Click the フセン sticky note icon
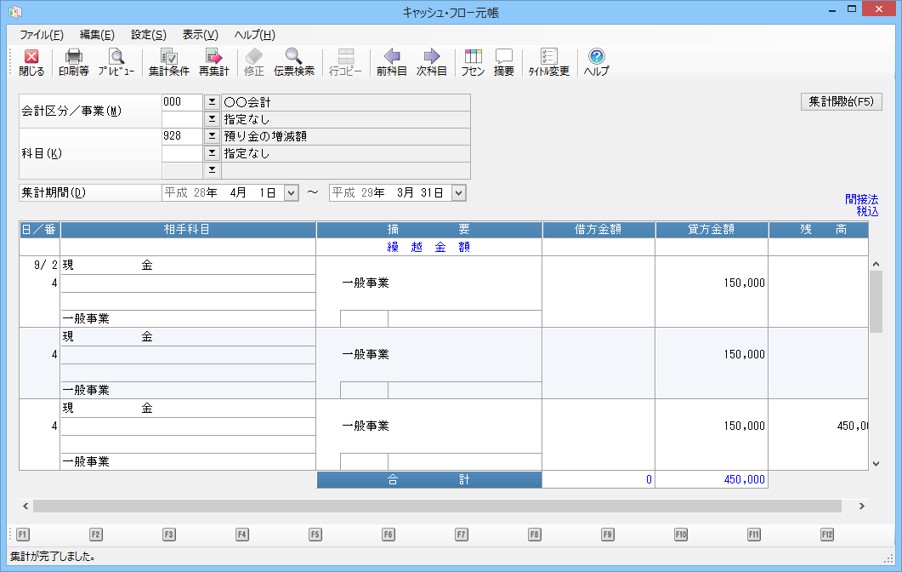The height and width of the screenshot is (572, 902). click(473, 62)
